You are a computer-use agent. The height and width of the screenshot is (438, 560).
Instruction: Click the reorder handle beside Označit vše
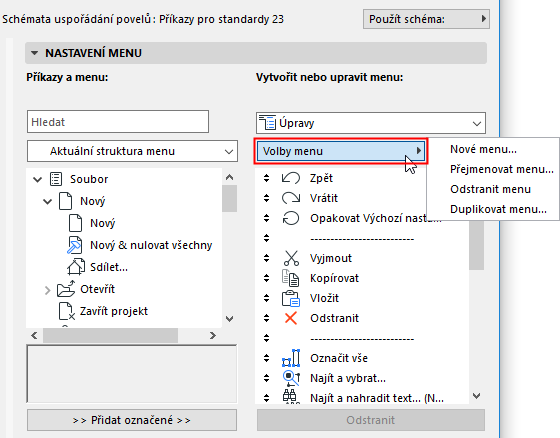pyautogui.click(x=266, y=358)
